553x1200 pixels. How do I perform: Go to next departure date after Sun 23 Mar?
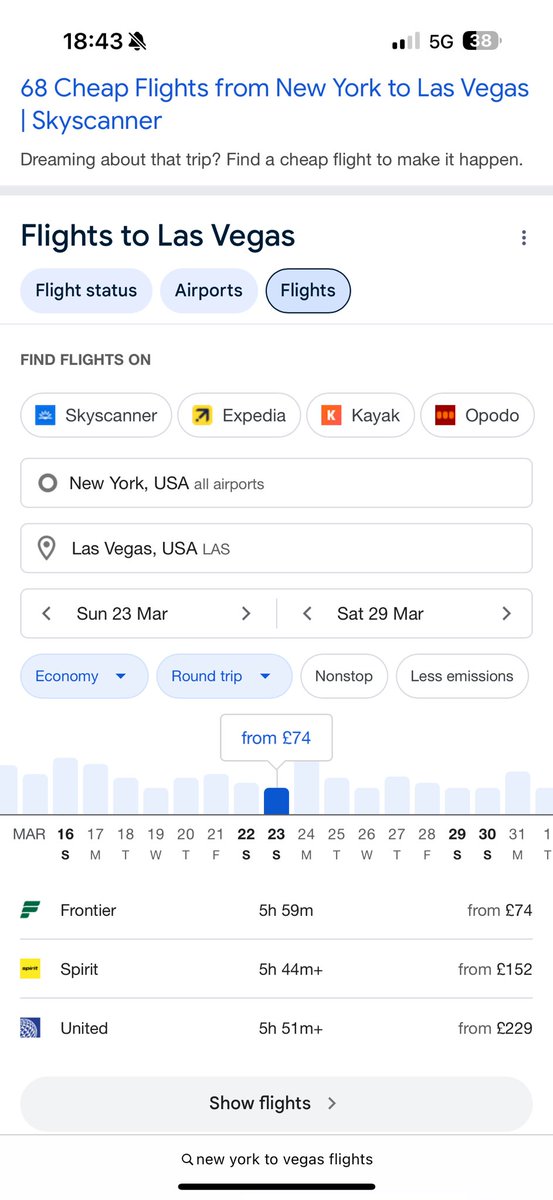point(246,614)
